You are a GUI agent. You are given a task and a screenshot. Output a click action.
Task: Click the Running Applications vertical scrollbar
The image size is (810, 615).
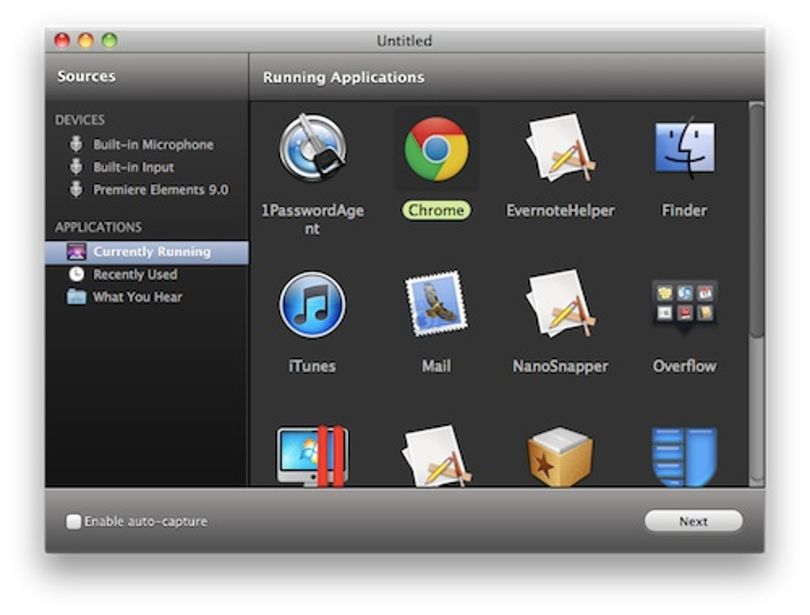click(757, 293)
